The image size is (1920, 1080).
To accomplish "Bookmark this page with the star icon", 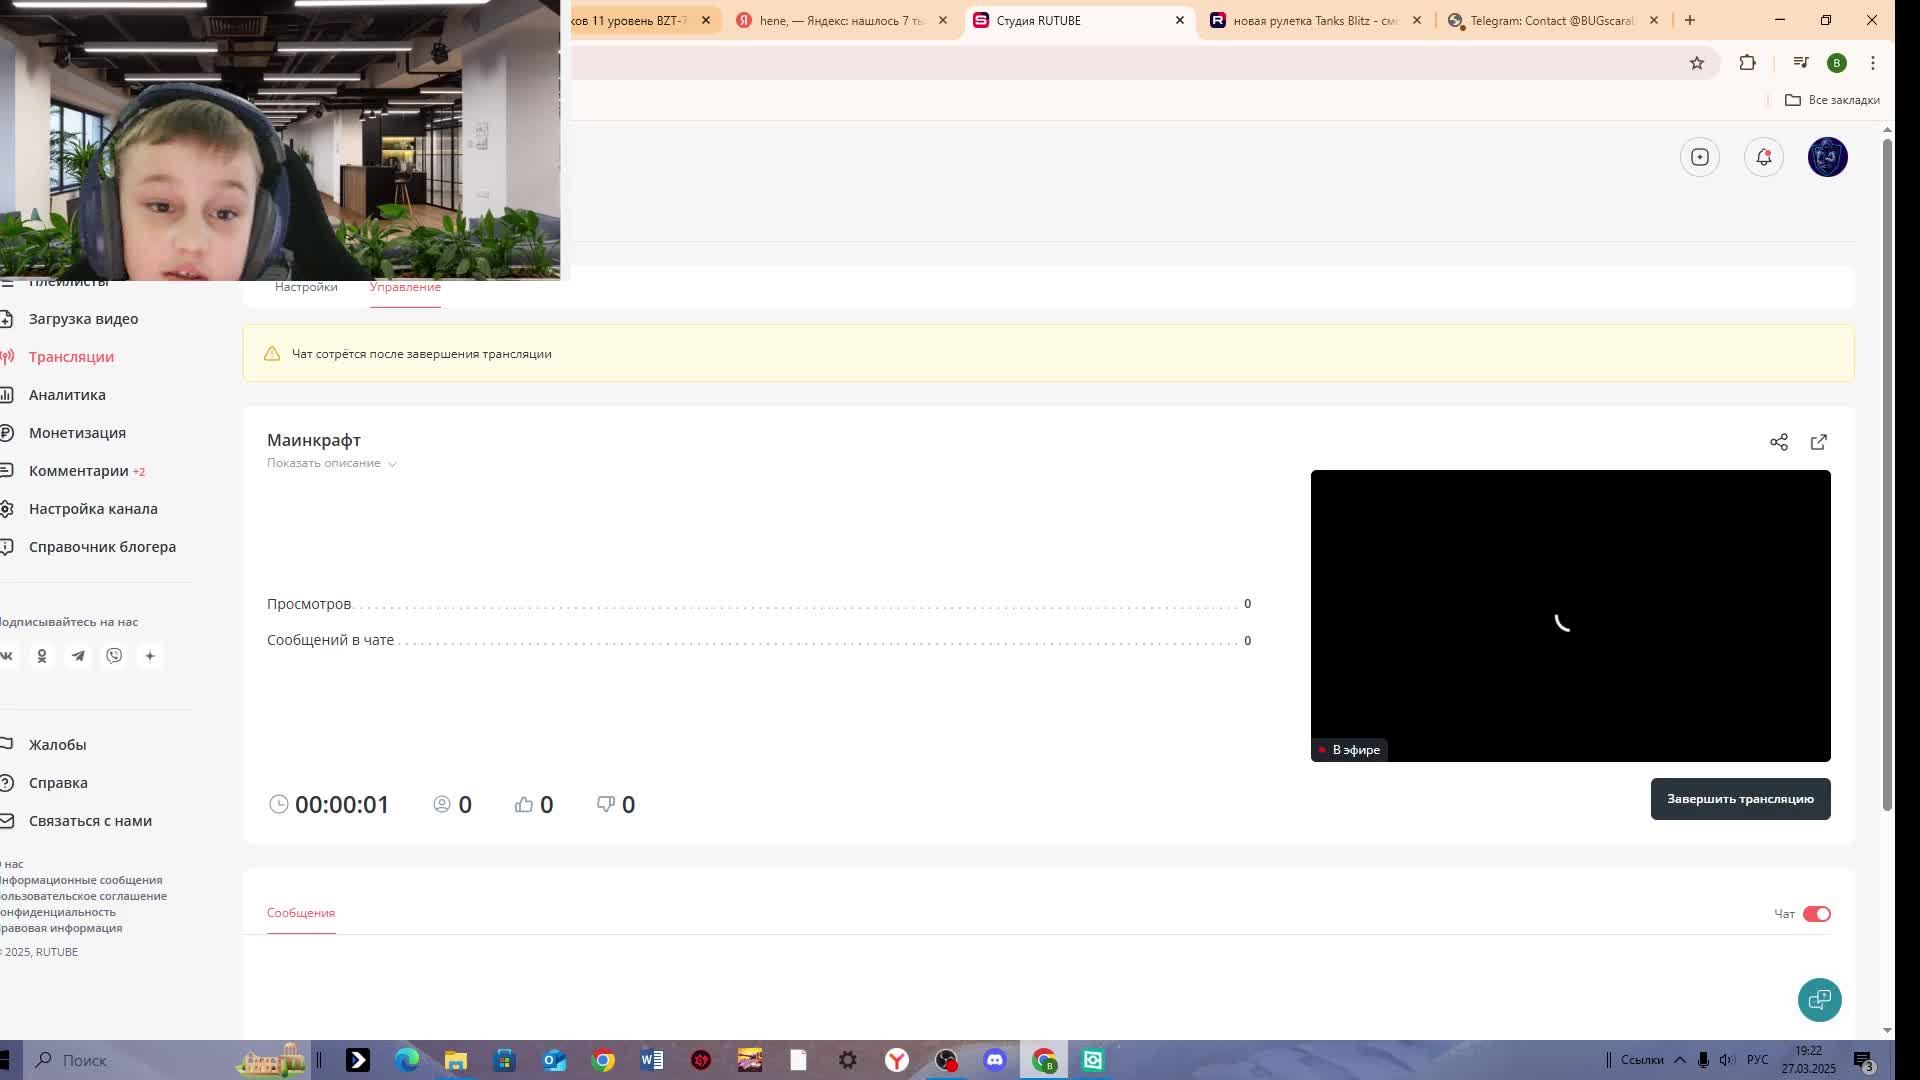I will coord(1696,63).
